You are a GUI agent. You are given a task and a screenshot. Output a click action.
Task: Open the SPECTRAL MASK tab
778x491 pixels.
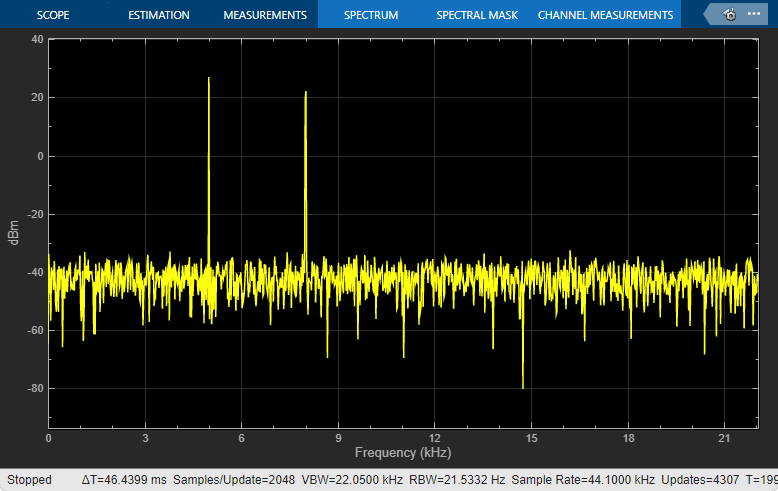coord(477,15)
